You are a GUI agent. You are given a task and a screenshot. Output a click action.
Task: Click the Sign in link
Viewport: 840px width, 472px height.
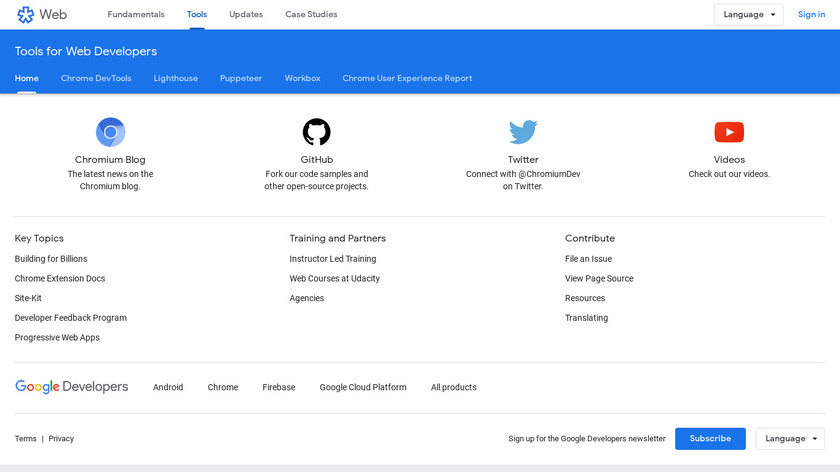pos(811,15)
